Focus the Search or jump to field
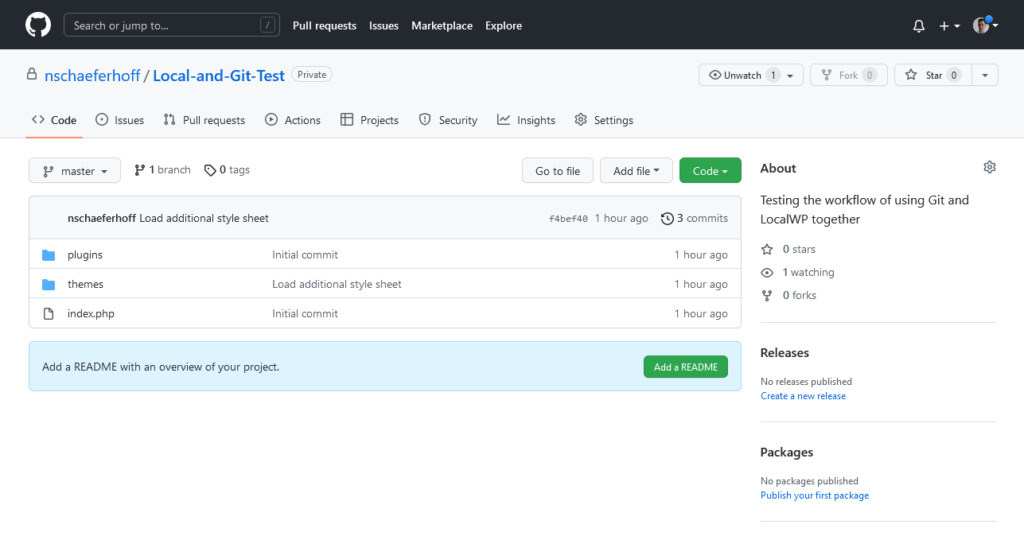The height and width of the screenshot is (536, 1024). point(172,25)
